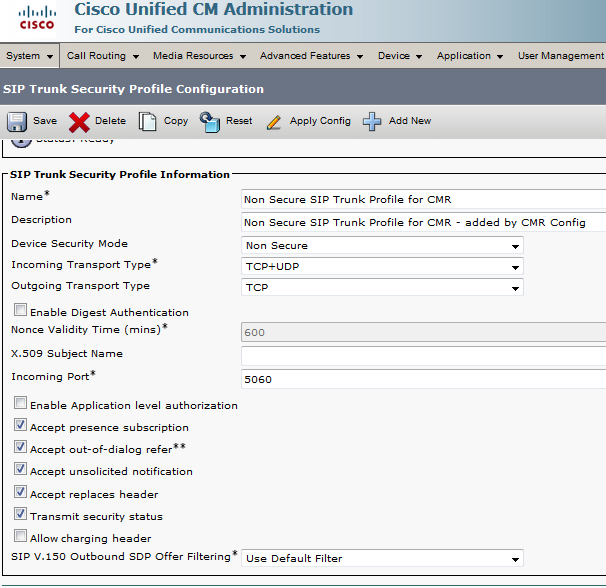
Task: Check Allow charging header
Action: [20, 536]
